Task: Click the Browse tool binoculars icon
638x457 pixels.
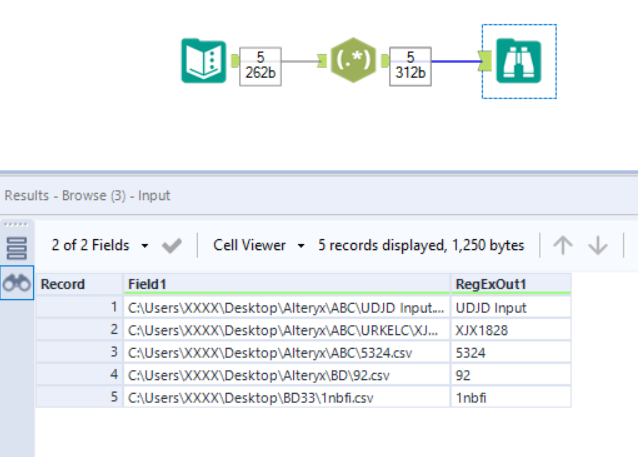Action: (x=518, y=61)
